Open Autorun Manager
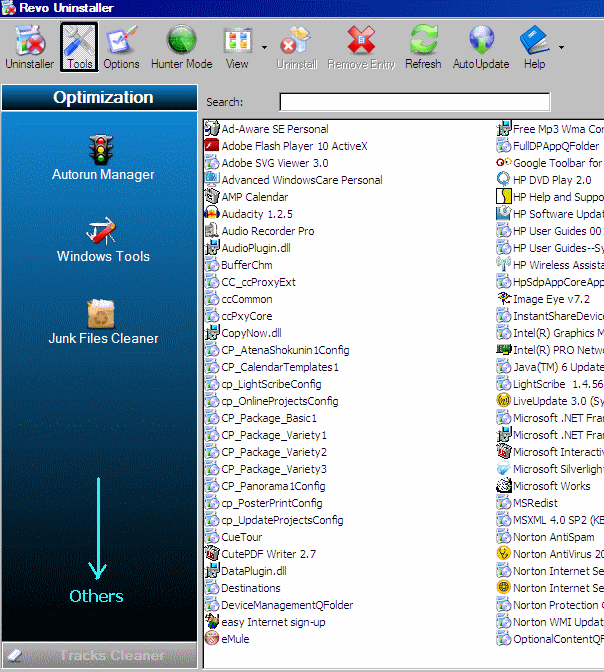The width and height of the screenshot is (604, 672). point(103,158)
